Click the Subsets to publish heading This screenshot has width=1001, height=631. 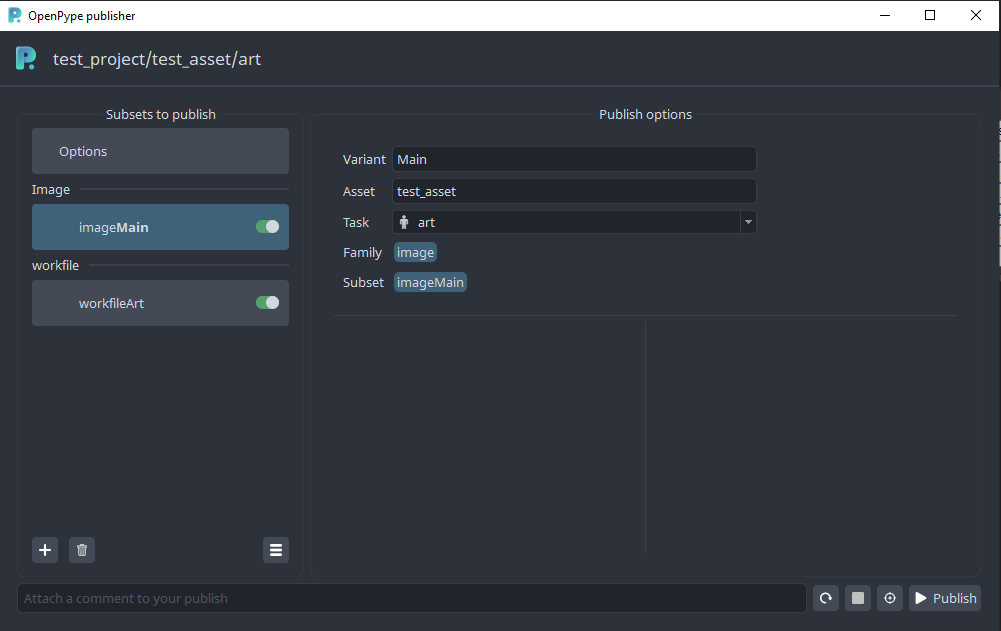161,114
